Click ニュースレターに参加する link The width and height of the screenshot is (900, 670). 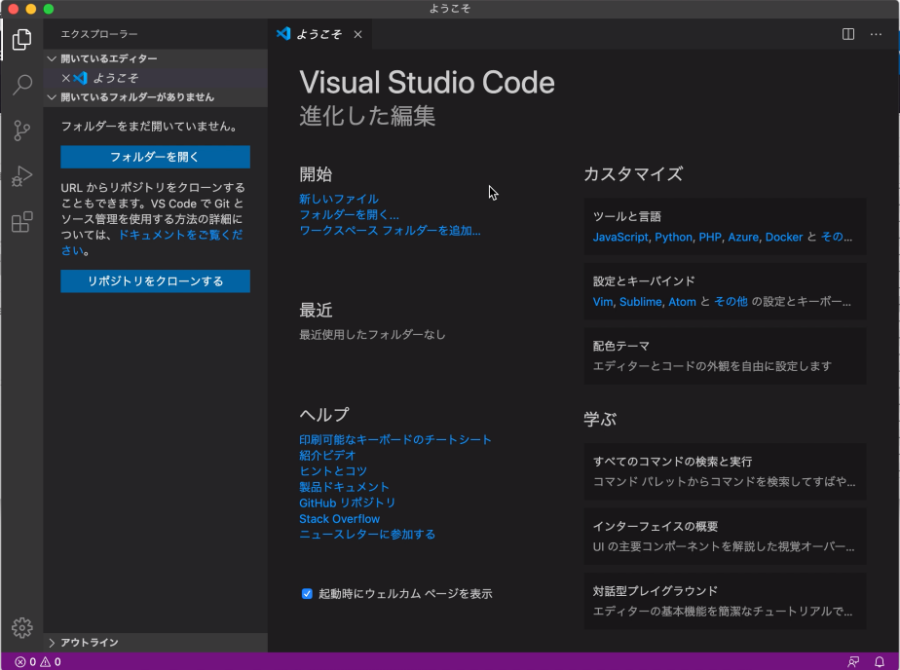click(x=367, y=535)
